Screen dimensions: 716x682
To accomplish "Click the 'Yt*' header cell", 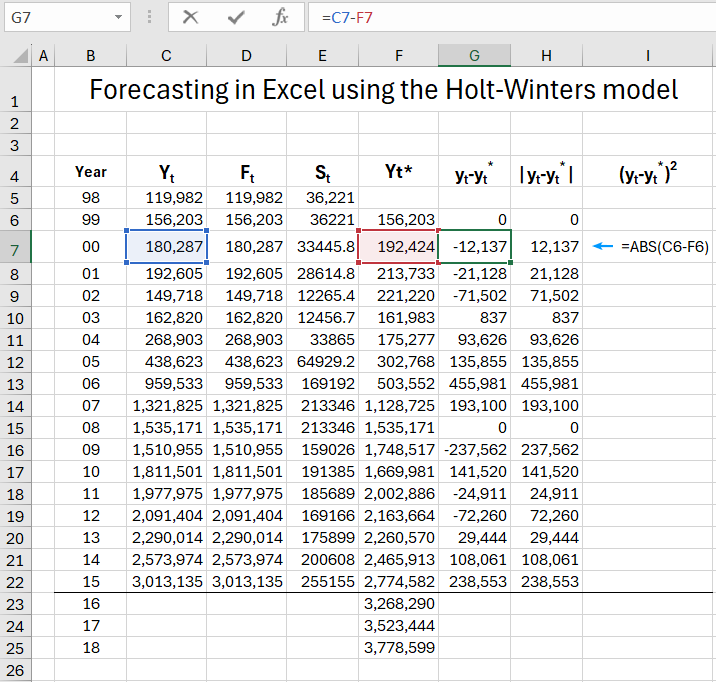I will (399, 172).
